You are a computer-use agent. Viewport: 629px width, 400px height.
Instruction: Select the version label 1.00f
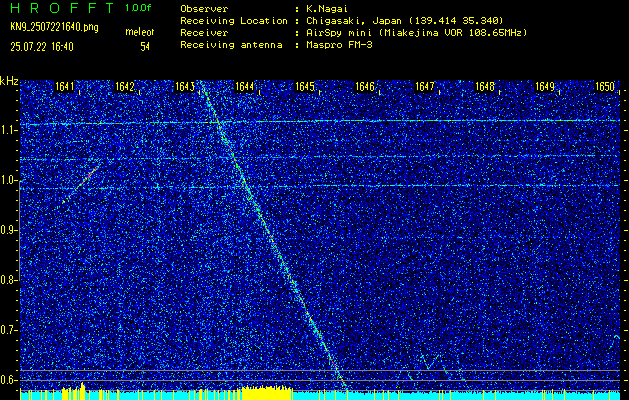point(138,8)
